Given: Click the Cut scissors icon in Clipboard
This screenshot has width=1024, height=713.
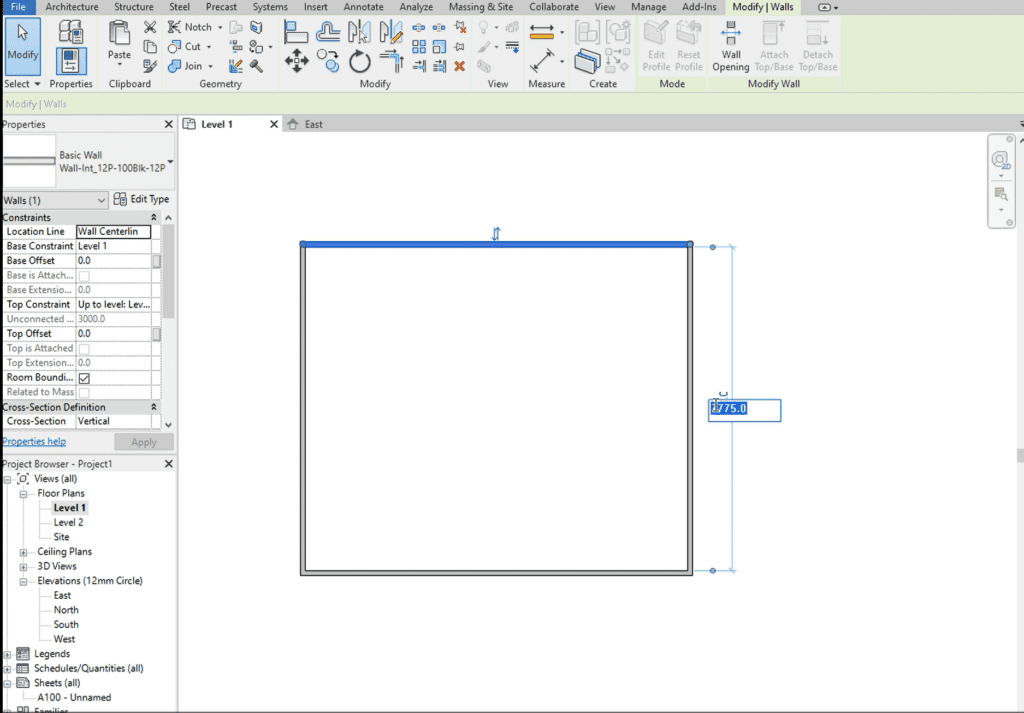Looking at the screenshot, I should 150,27.
